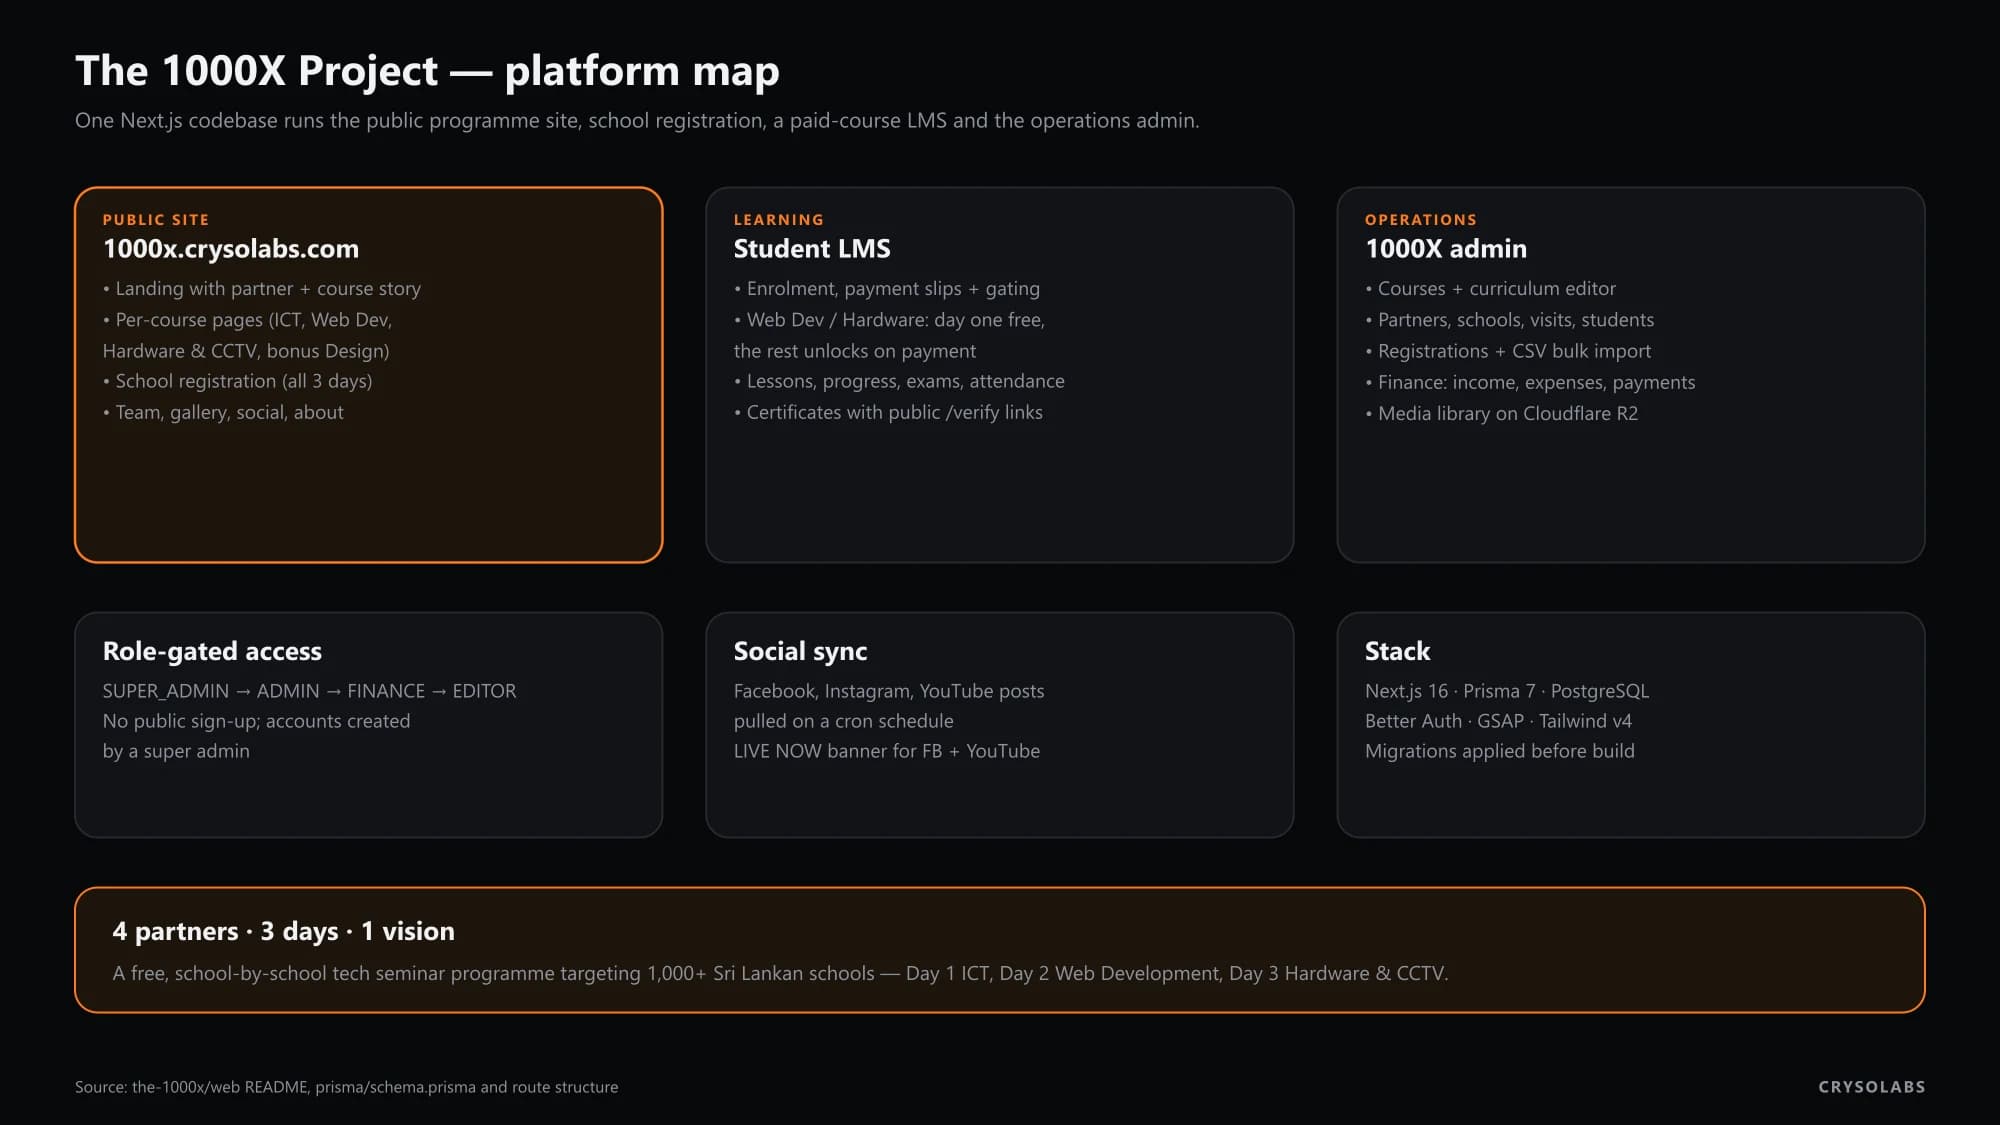Select 'Lessons, progress, exams, attendance' bullet

[899, 381]
